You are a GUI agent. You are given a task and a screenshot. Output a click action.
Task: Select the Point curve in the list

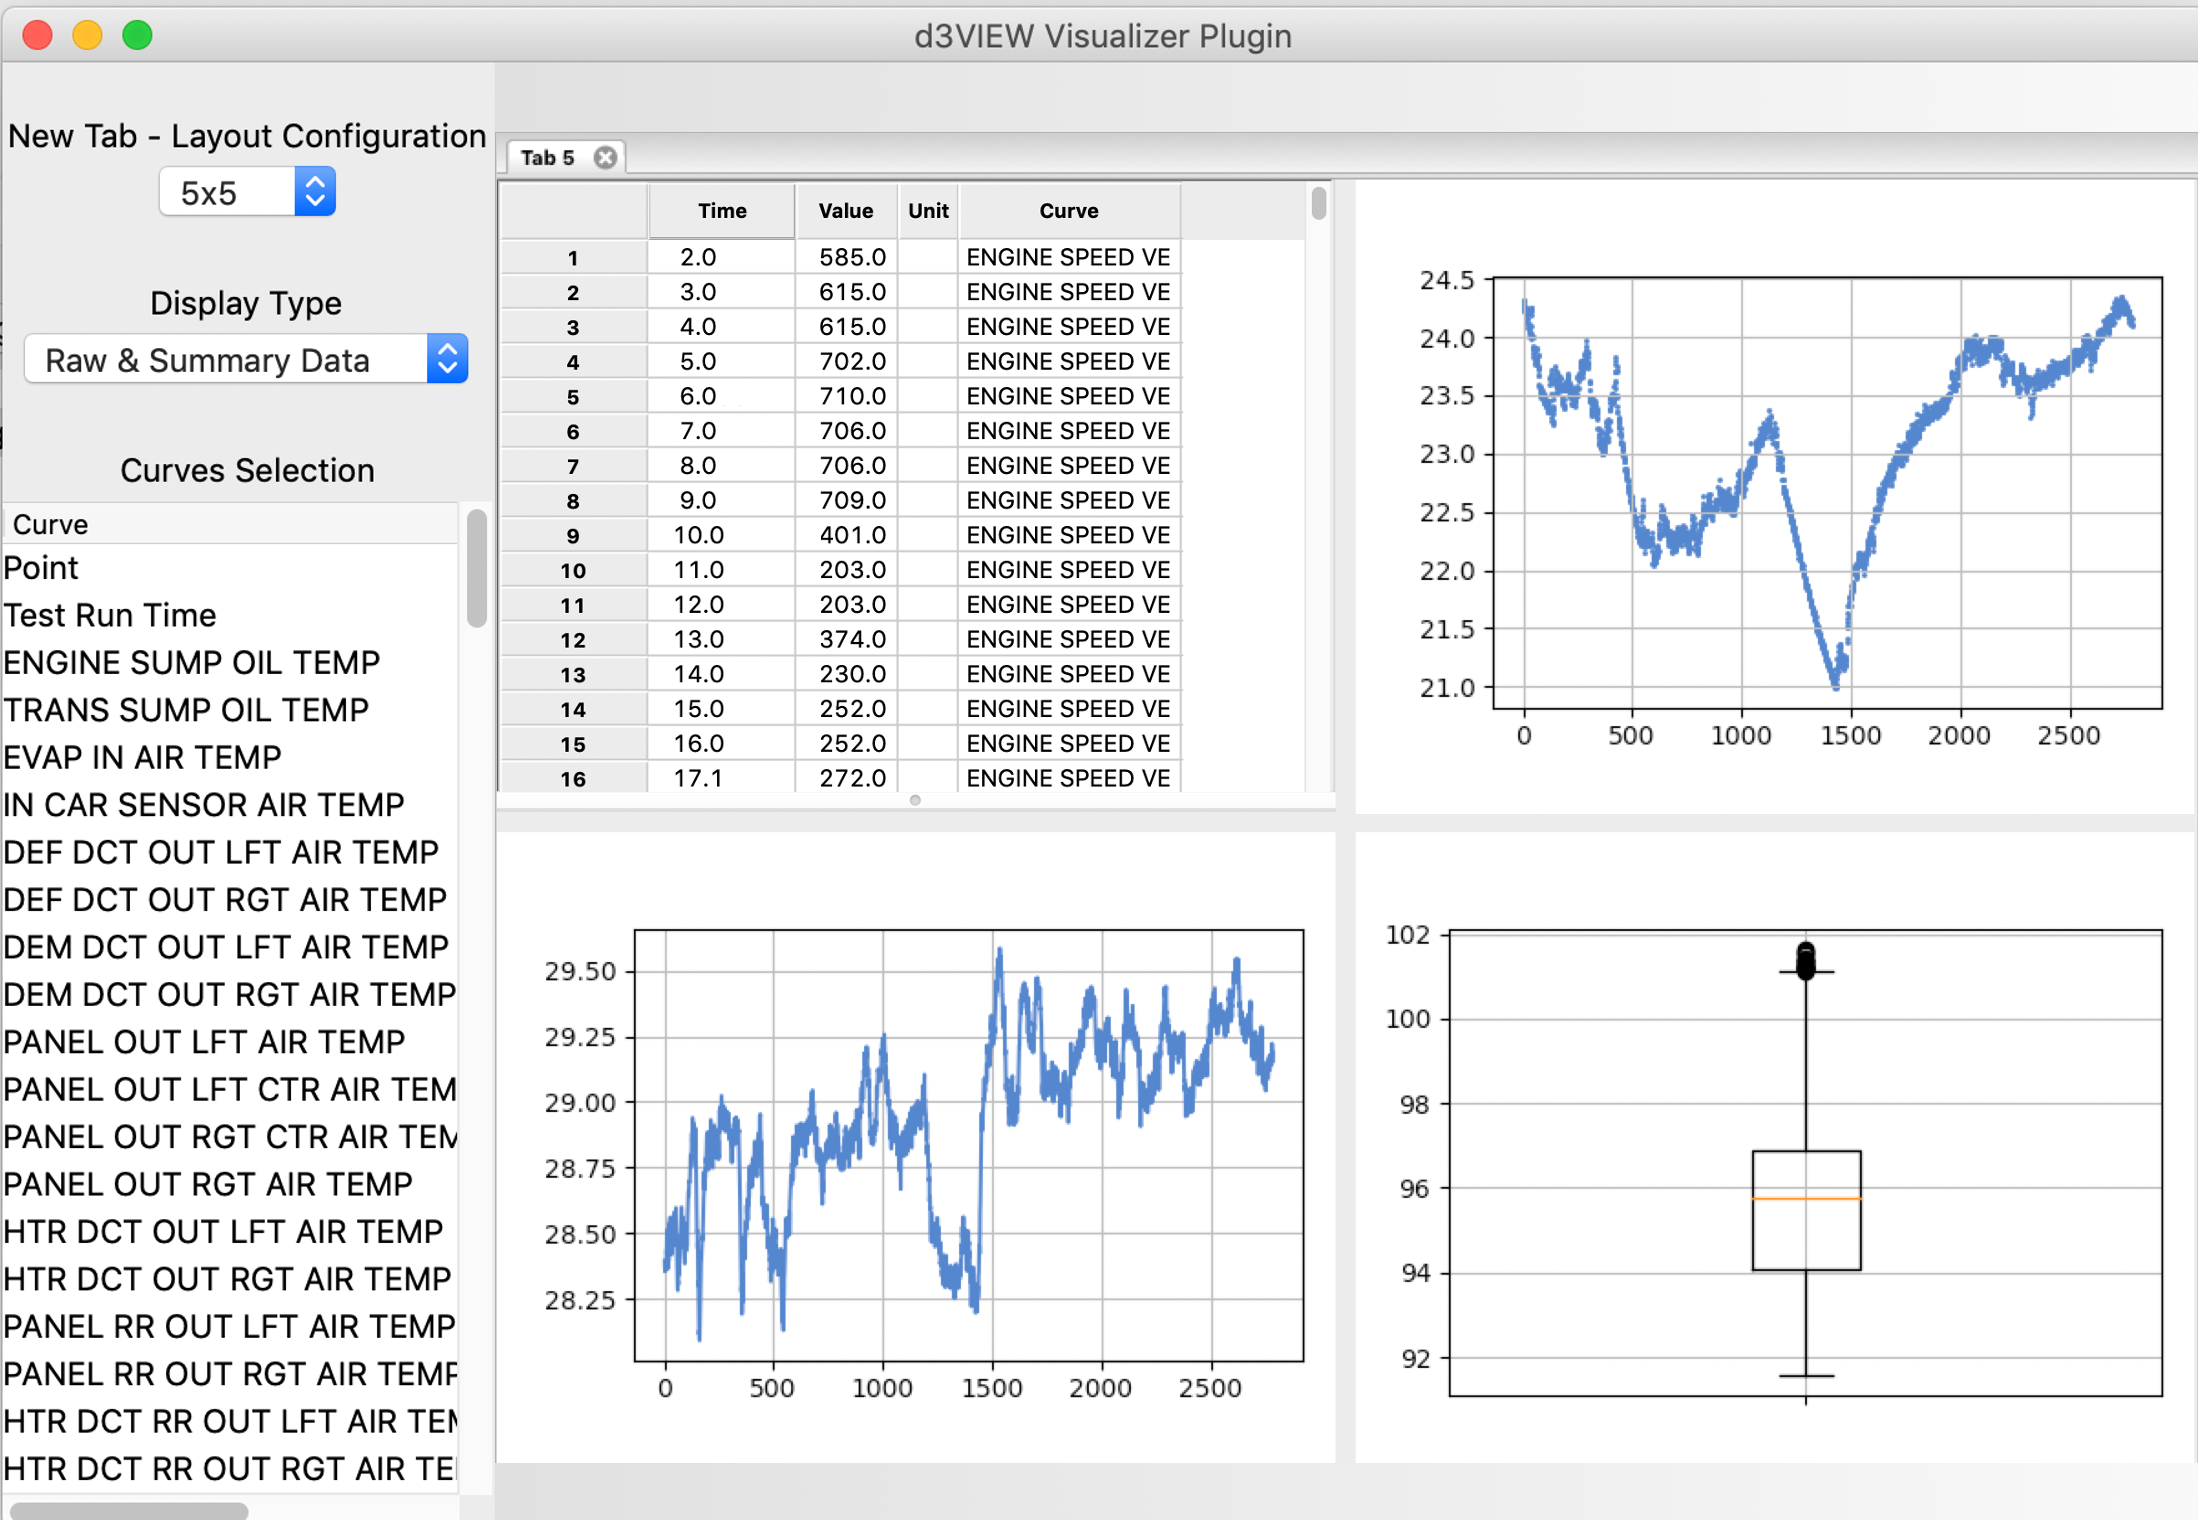[230, 568]
